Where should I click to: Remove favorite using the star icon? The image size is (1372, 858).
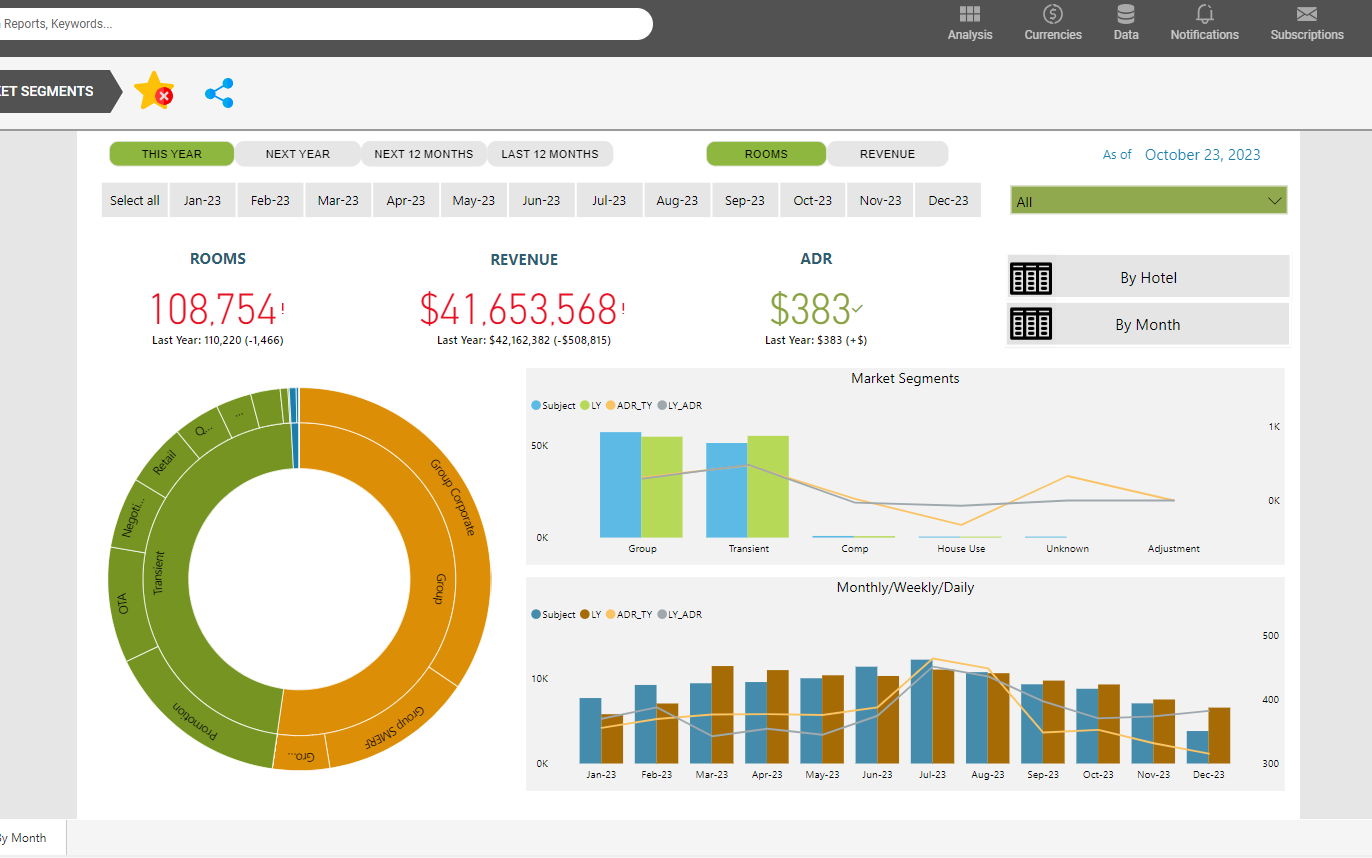coord(154,91)
